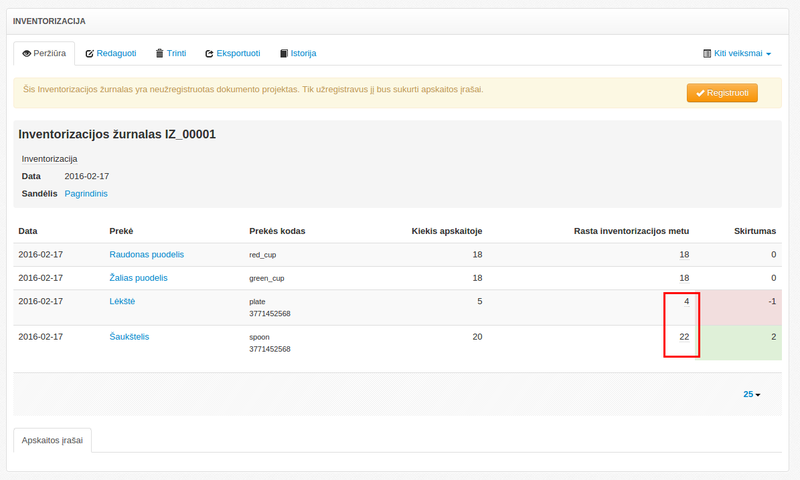
Task: Open the Lėkštė product link
Action: (x=122, y=300)
